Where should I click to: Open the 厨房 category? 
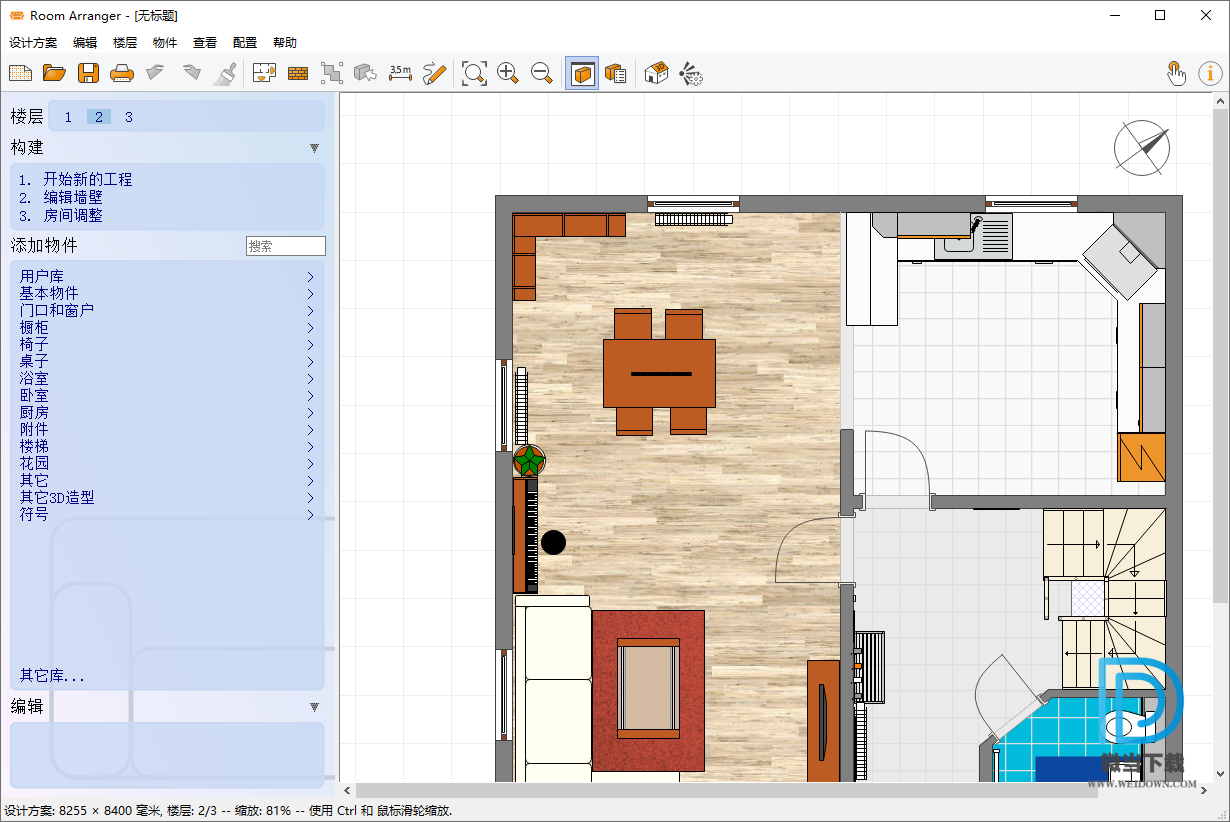[167, 412]
